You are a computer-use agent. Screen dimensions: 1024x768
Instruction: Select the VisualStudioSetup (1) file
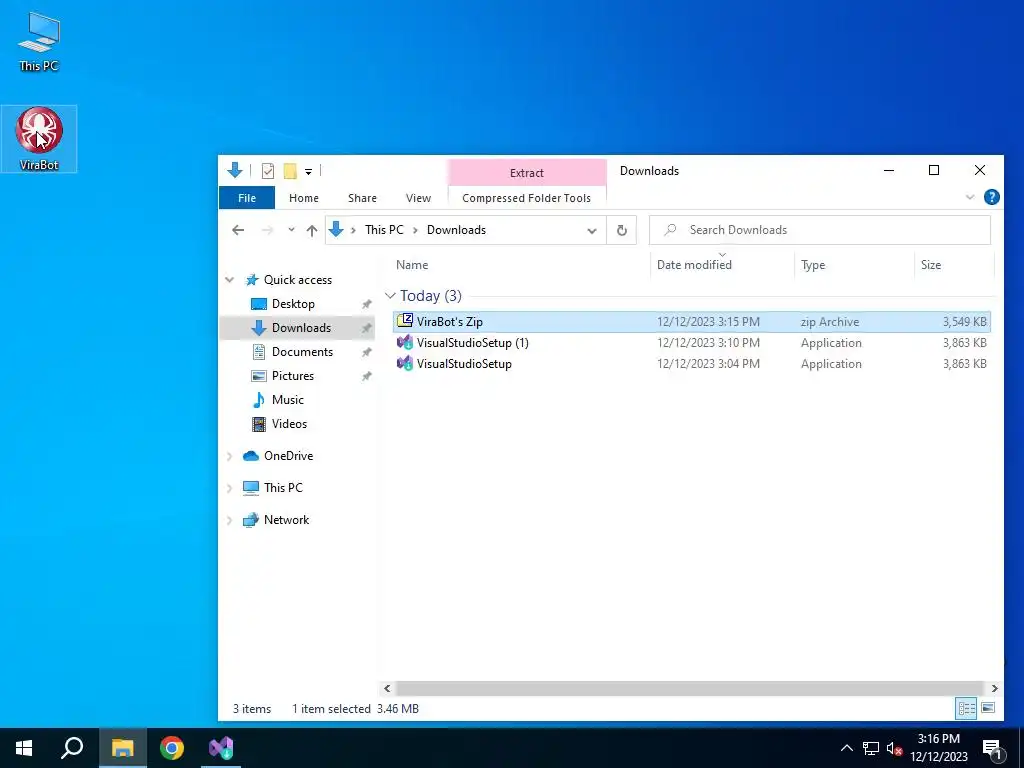click(x=692, y=343)
